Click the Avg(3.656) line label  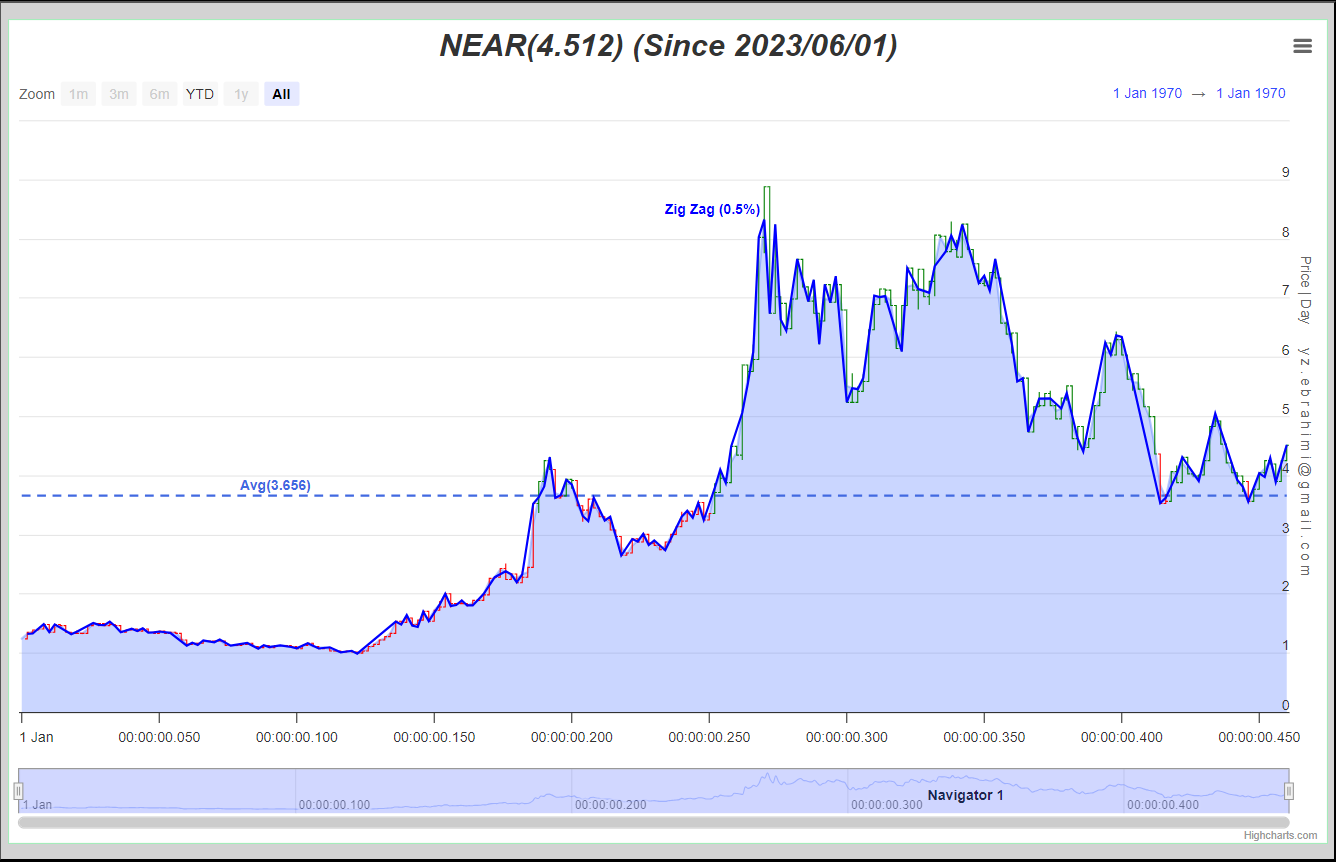(275, 485)
